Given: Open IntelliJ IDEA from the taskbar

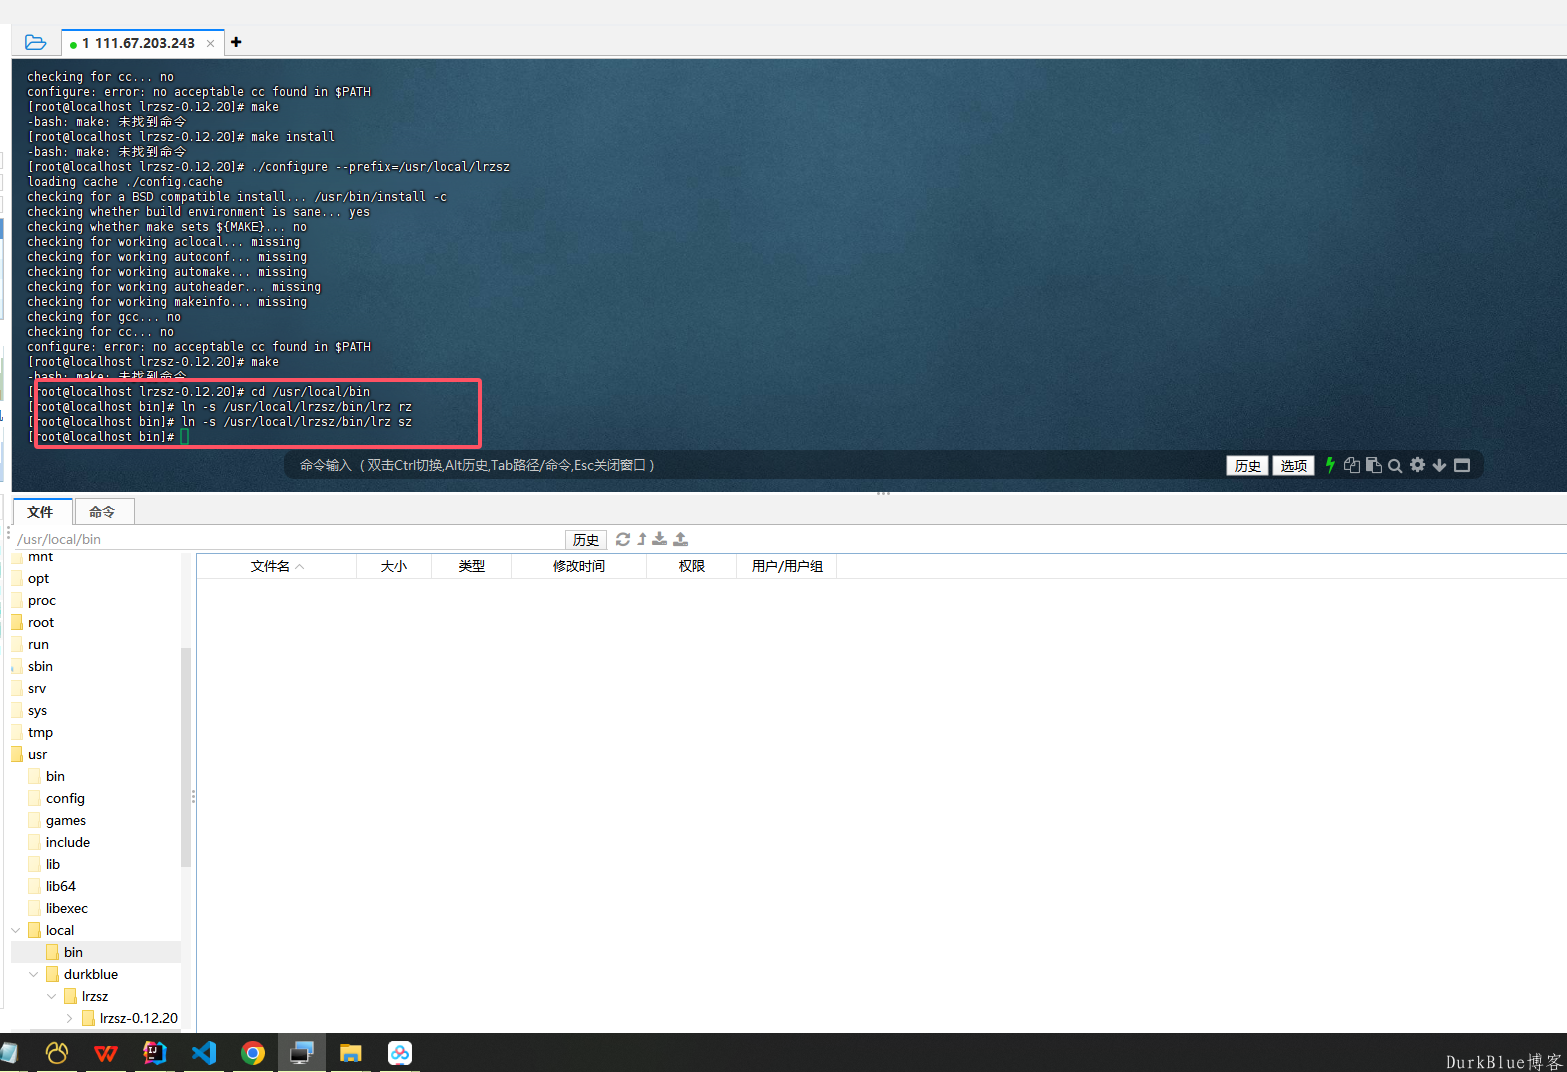Looking at the screenshot, I should 155,1053.
